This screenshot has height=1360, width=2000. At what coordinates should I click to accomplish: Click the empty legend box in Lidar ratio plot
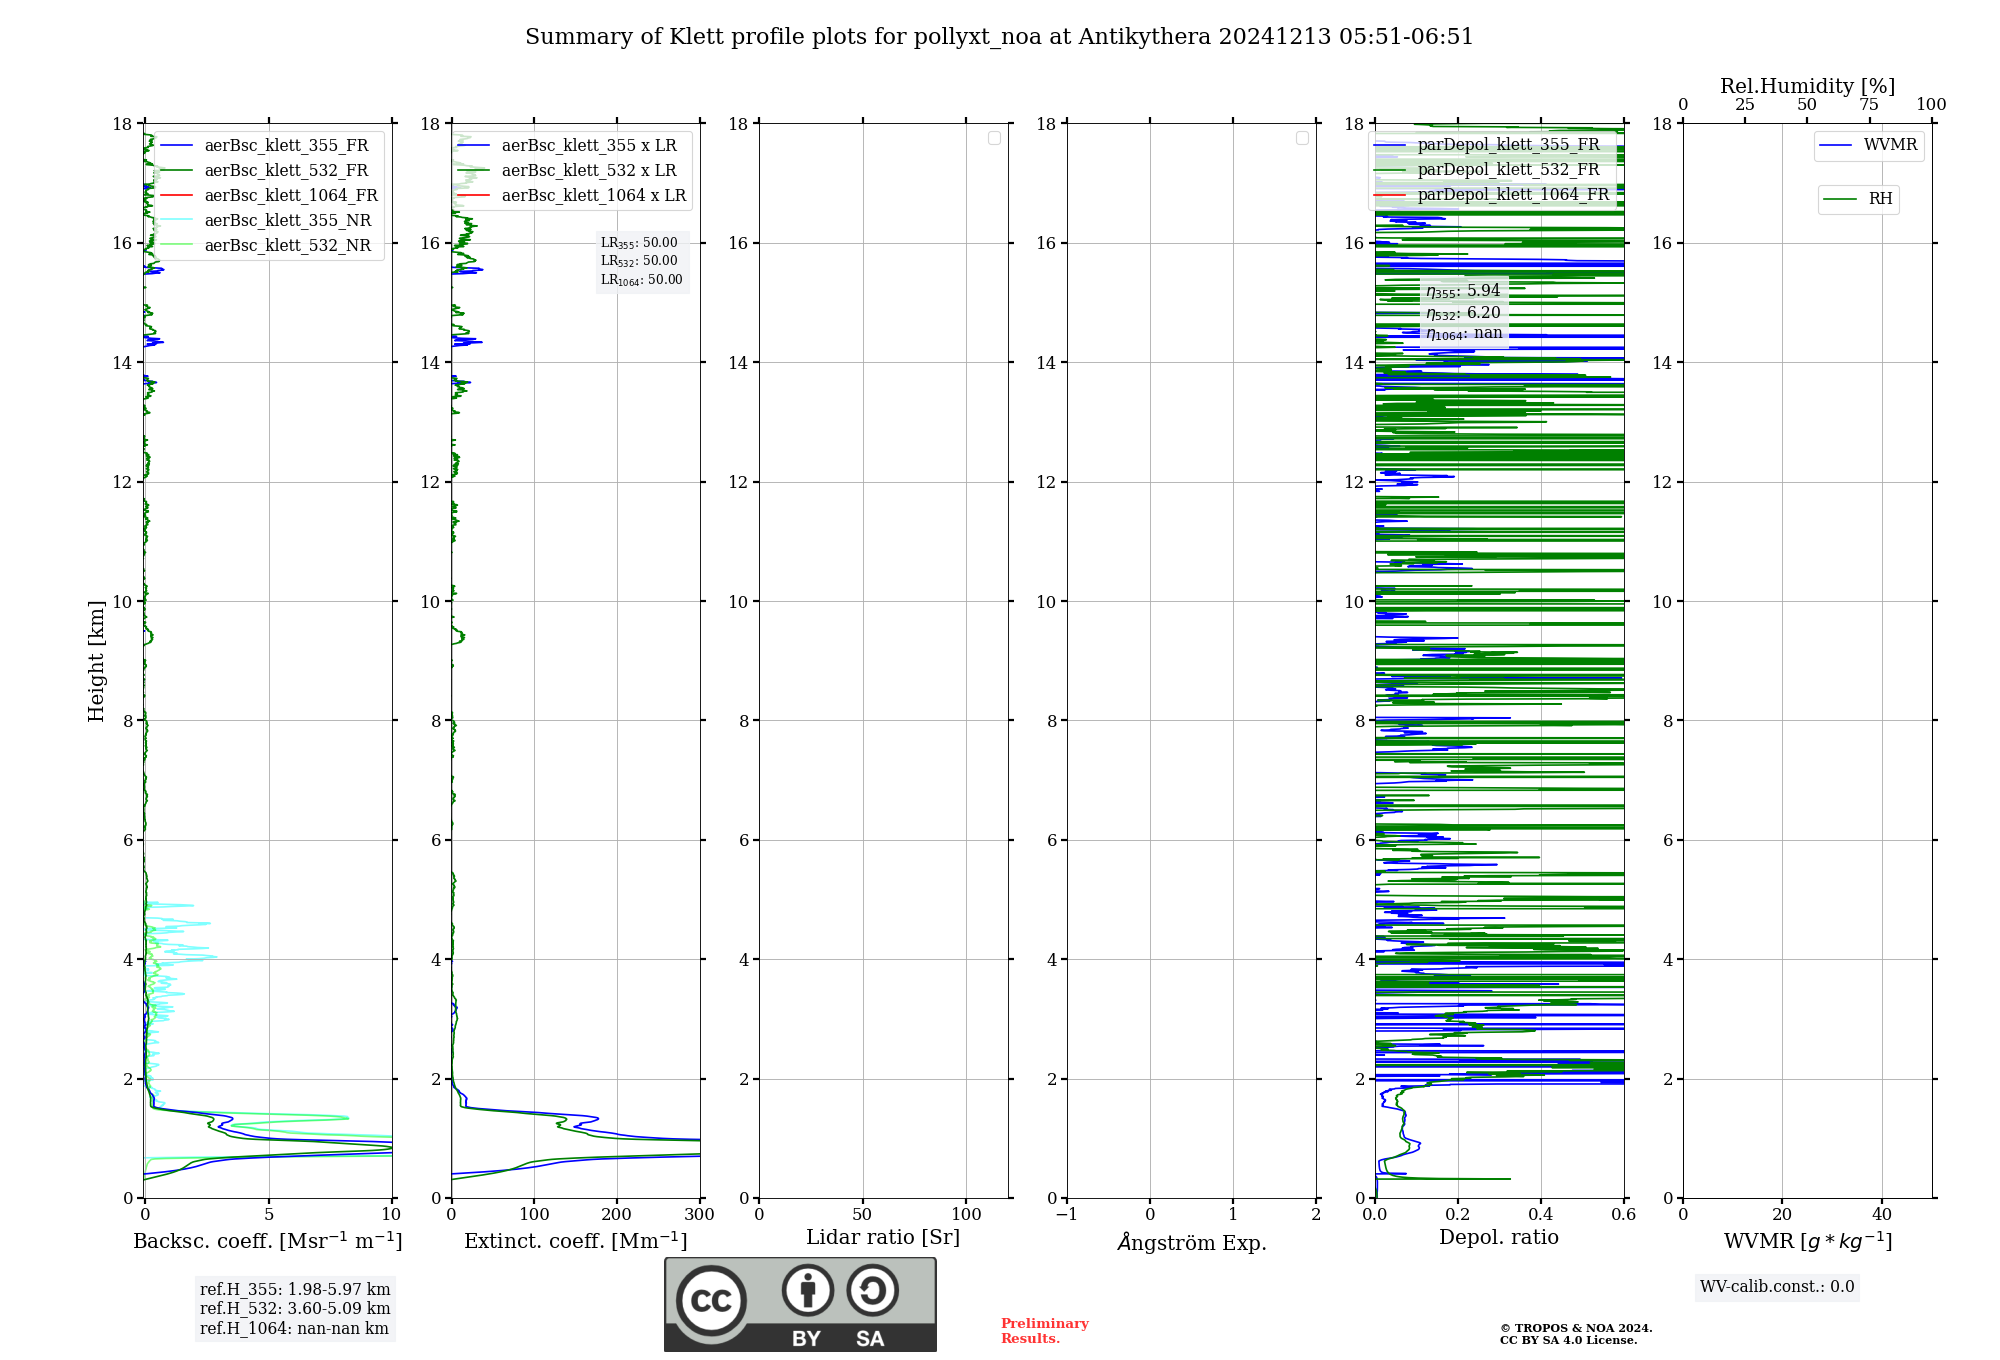click(x=994, y=138)
